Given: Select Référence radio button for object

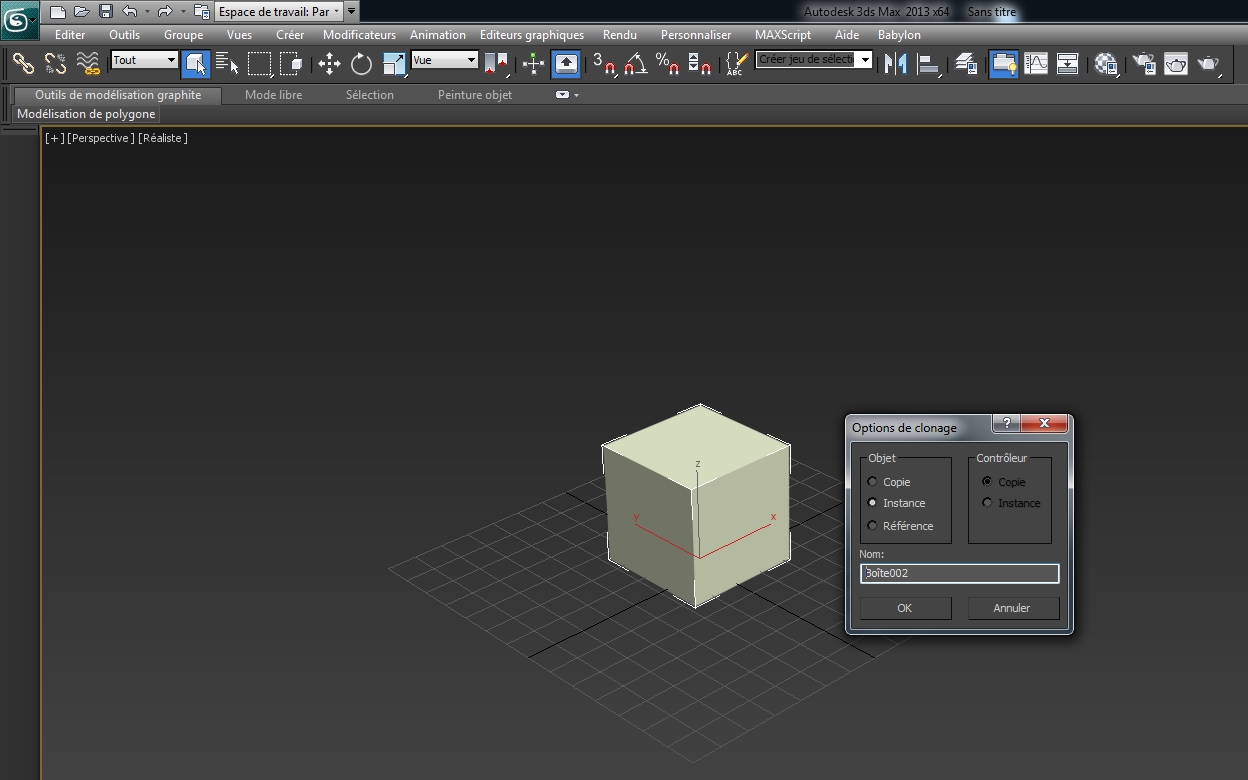Looking at the screenshot, I should pos(873,526).
